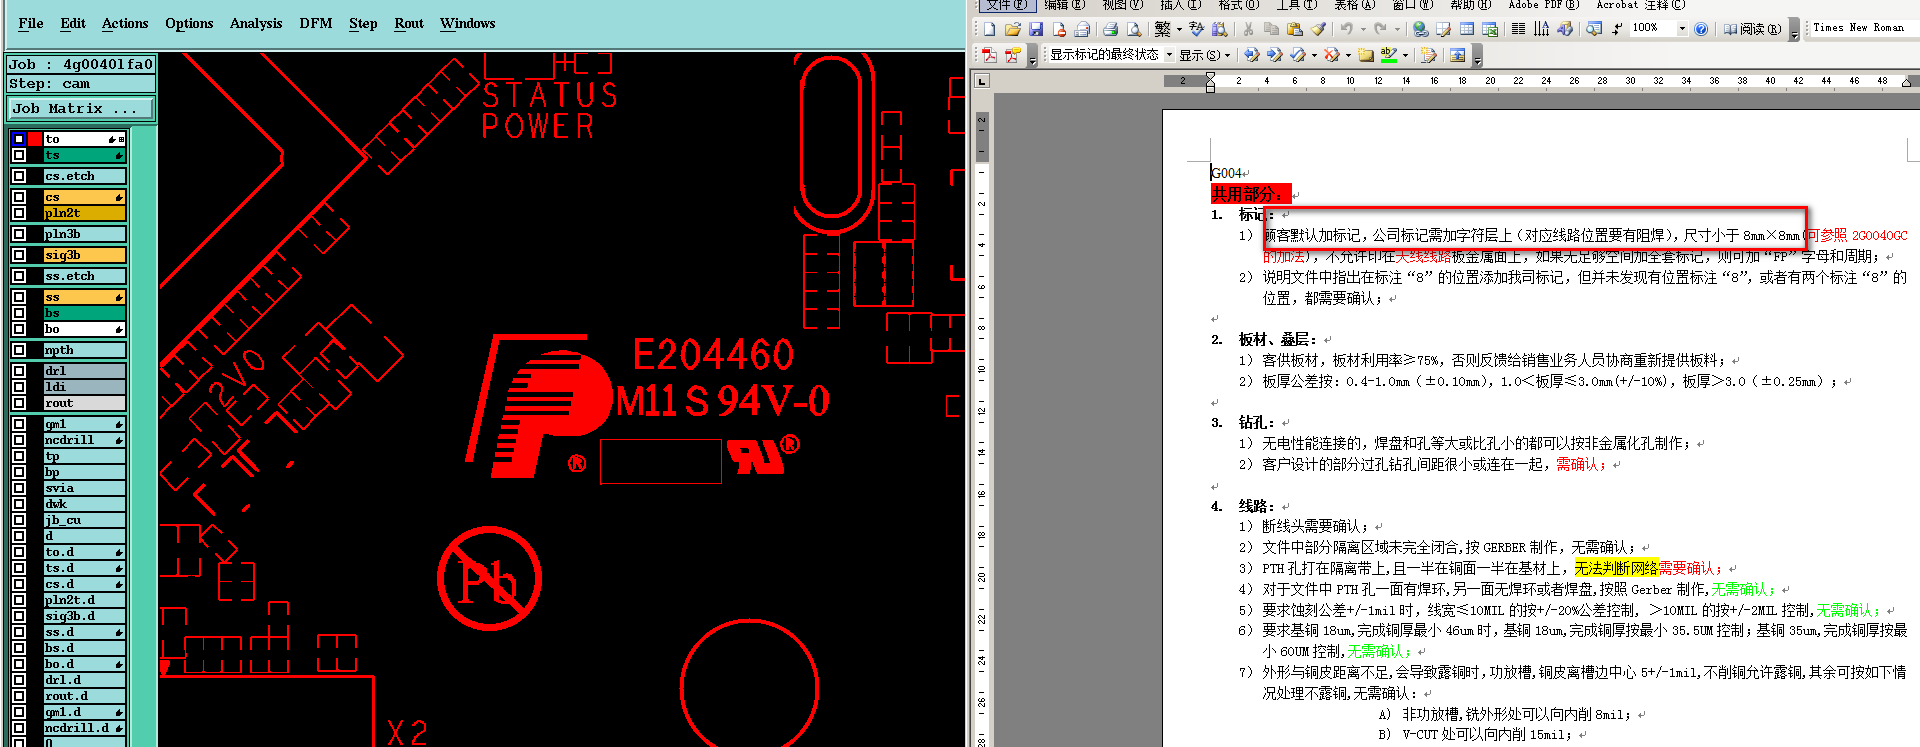
Task: Click the tab-stop selector at ruler corner
Action: tap(983, 81)
